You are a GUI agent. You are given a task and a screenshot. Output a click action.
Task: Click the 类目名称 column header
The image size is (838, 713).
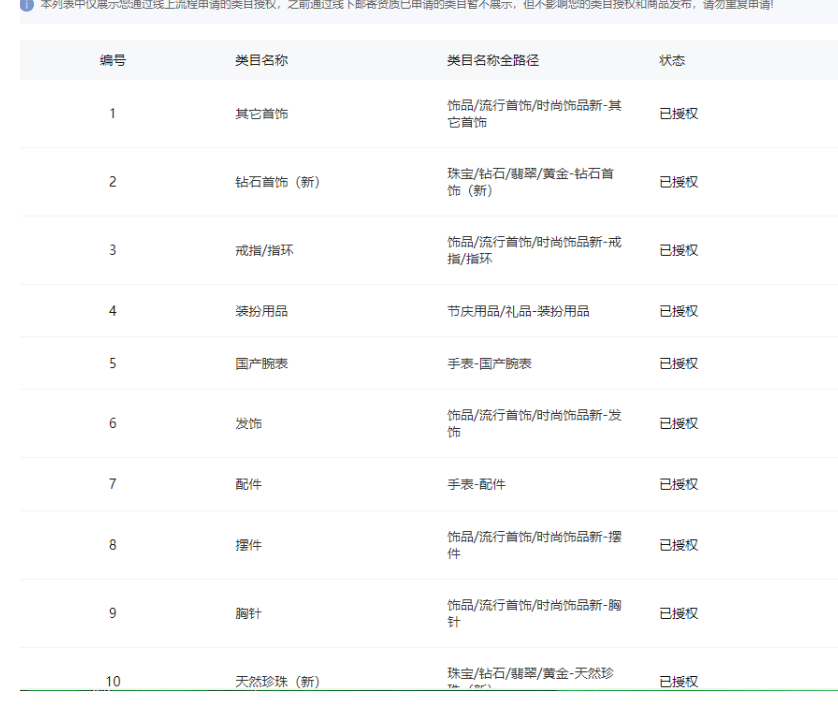click(262, 61)
